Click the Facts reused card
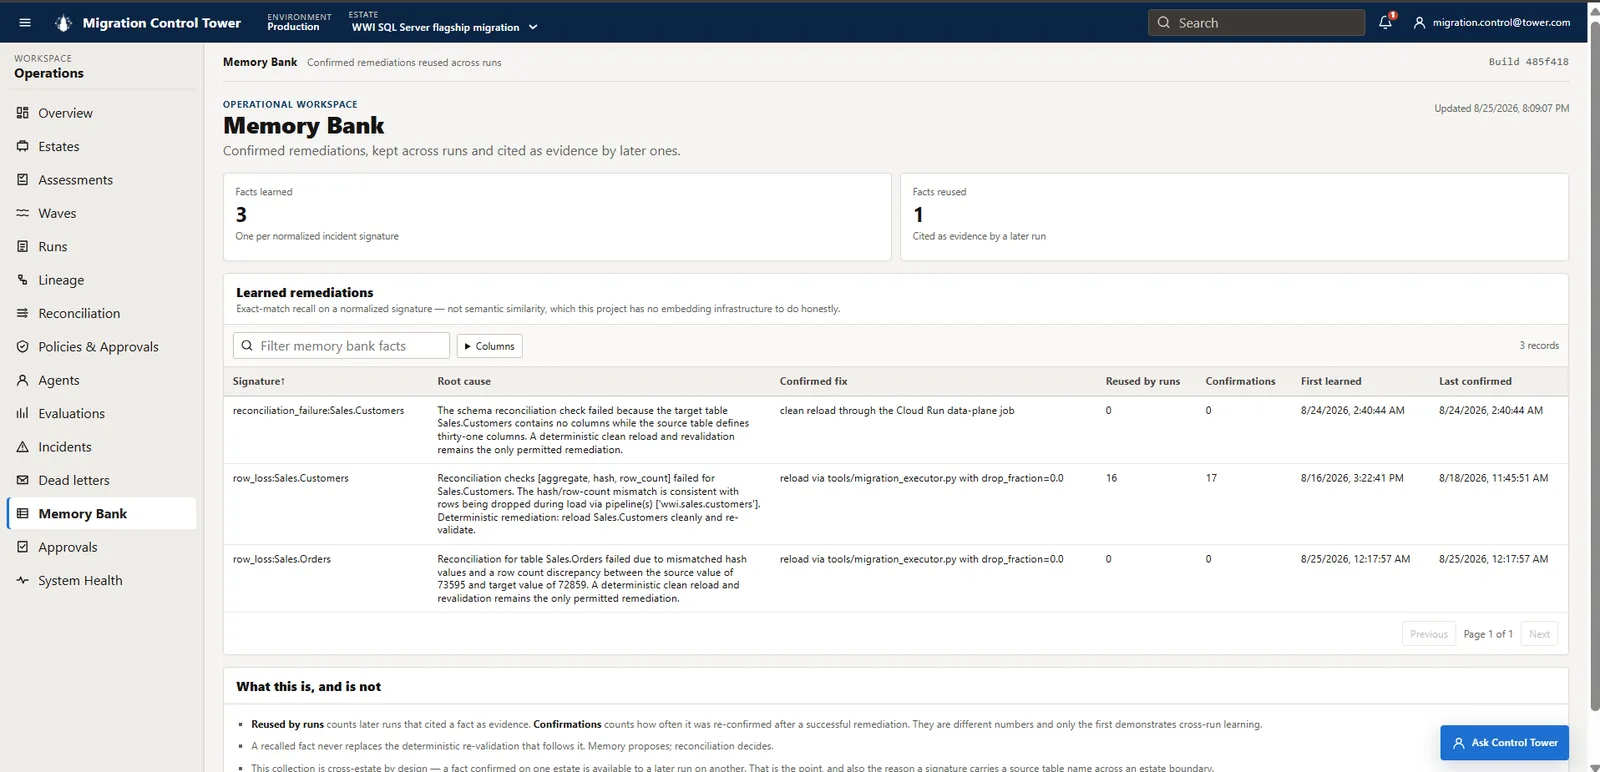Screen dimensions: 1600x772 pyautogui.click(x=1234, y=217)
